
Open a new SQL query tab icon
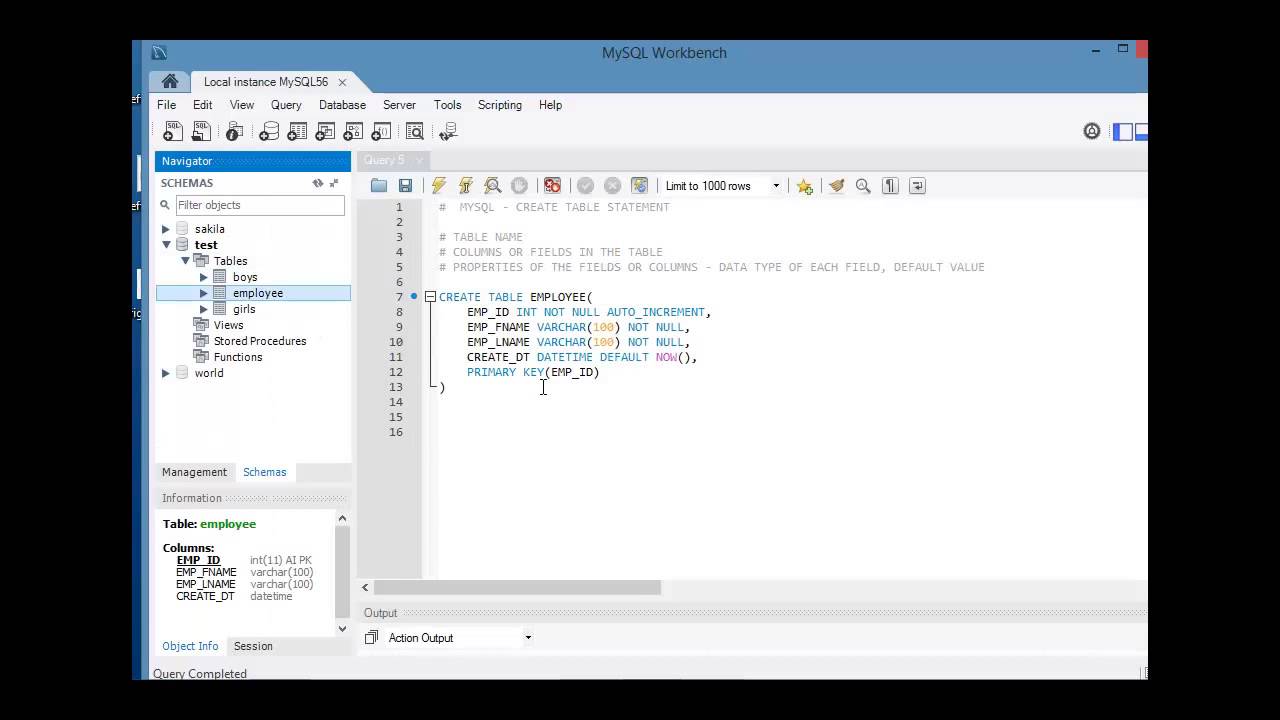173,132
